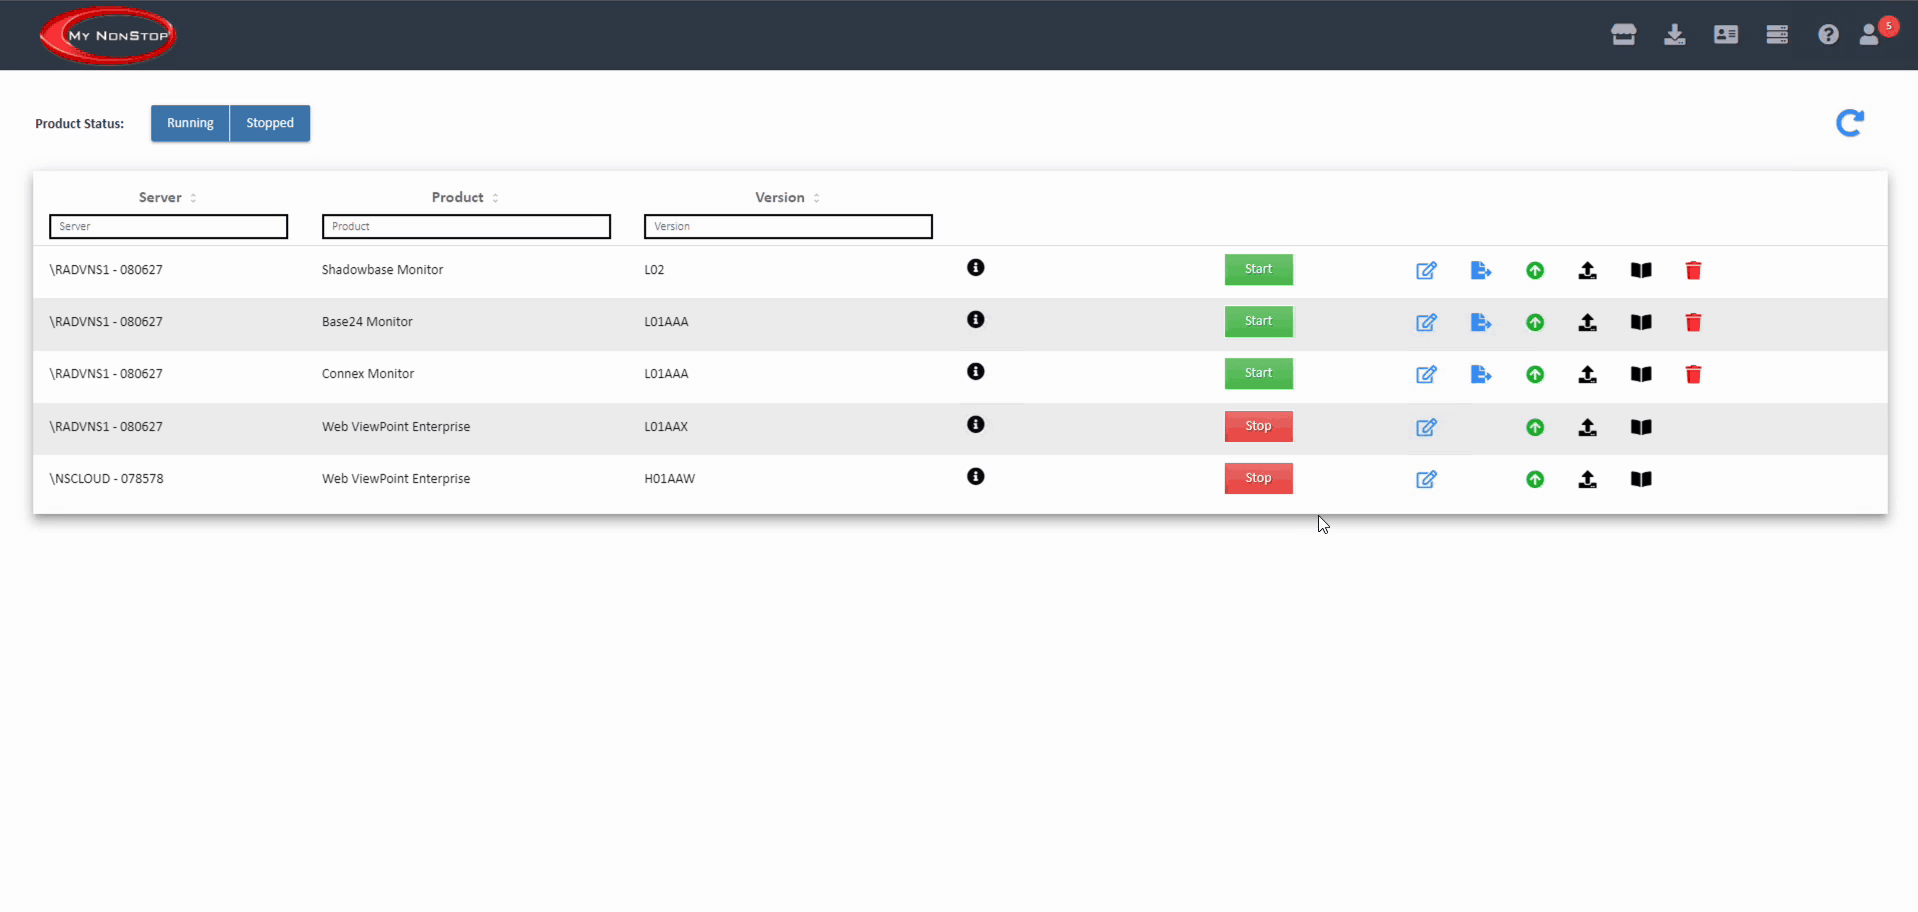Open the contact card icon in header
The width and height of the screenshot is (1918, 912).
(x=1726, y=35)
